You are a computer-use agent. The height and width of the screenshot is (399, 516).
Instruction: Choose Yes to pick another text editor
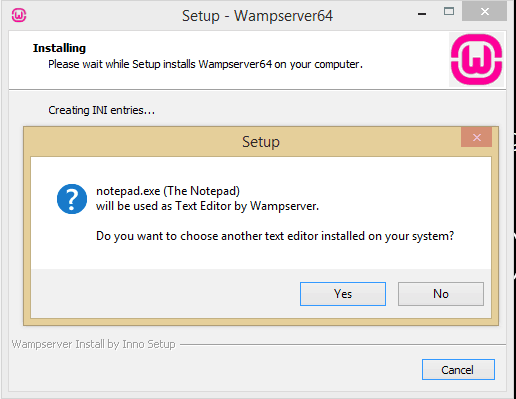(343, 294)
